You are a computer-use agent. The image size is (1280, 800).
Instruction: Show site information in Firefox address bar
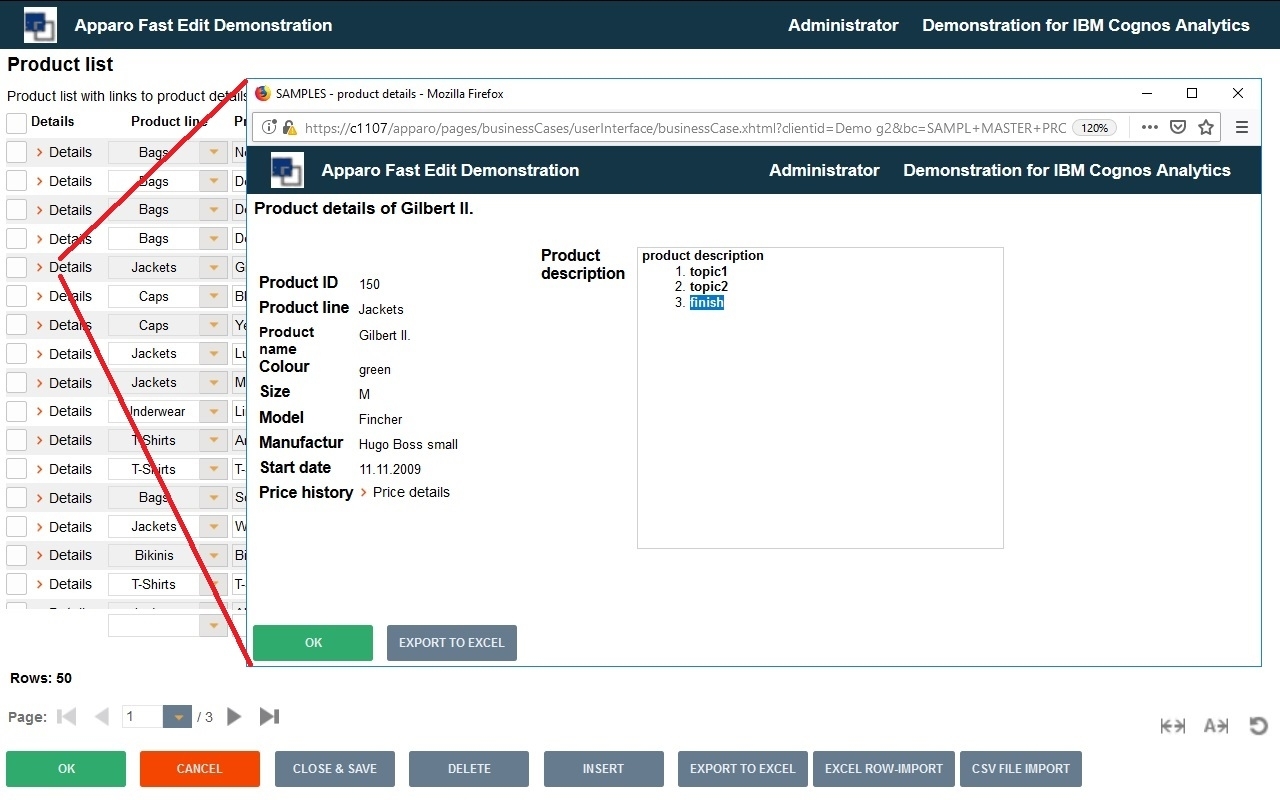pos(269,127)
